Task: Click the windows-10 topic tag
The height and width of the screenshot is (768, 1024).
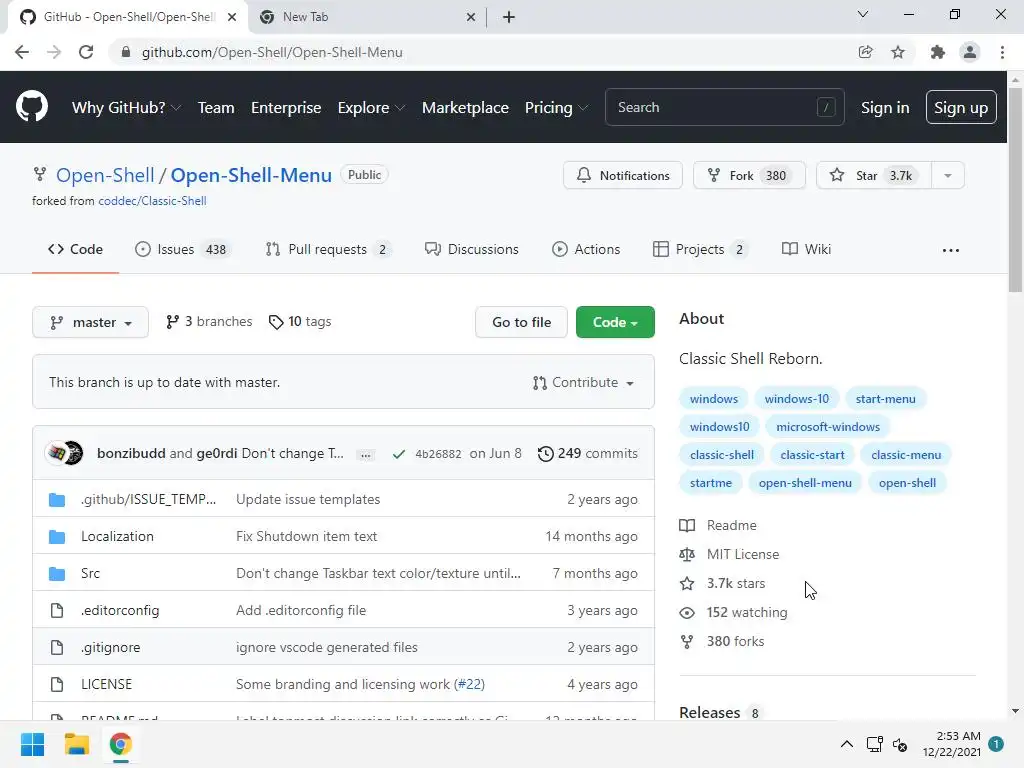Action: click(x=797, y=399)
